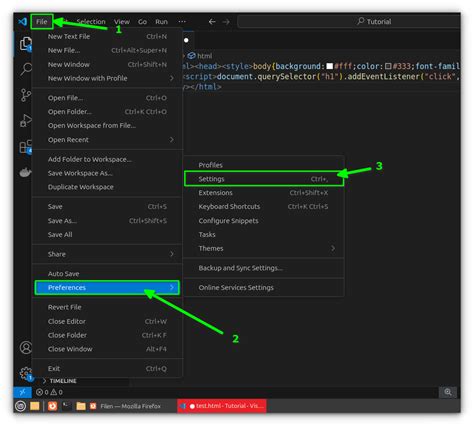Choose Save All entry
This screenshot has height=427, width=474.
pos(107,235)
